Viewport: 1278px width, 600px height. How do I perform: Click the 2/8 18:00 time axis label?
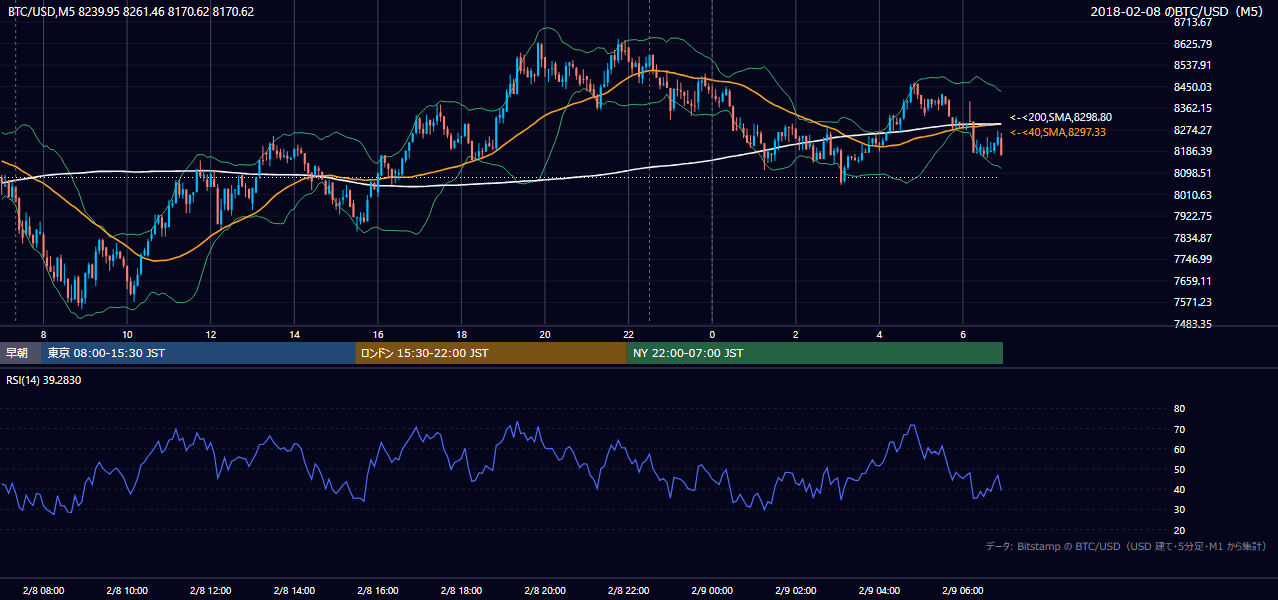tap(461, 590)
